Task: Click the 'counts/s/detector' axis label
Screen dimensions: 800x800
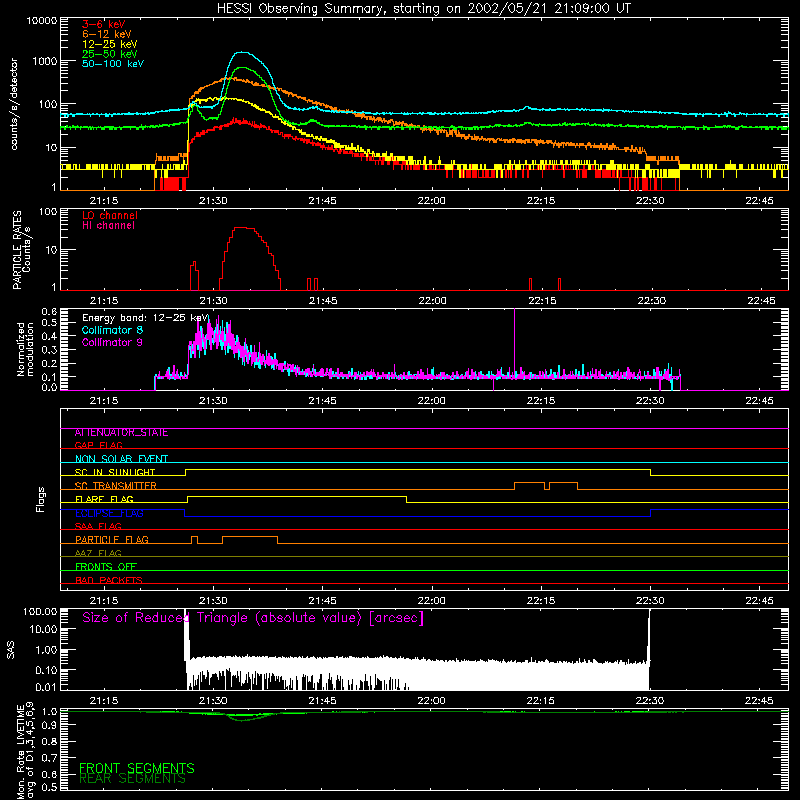Action: tap(14, 104)
